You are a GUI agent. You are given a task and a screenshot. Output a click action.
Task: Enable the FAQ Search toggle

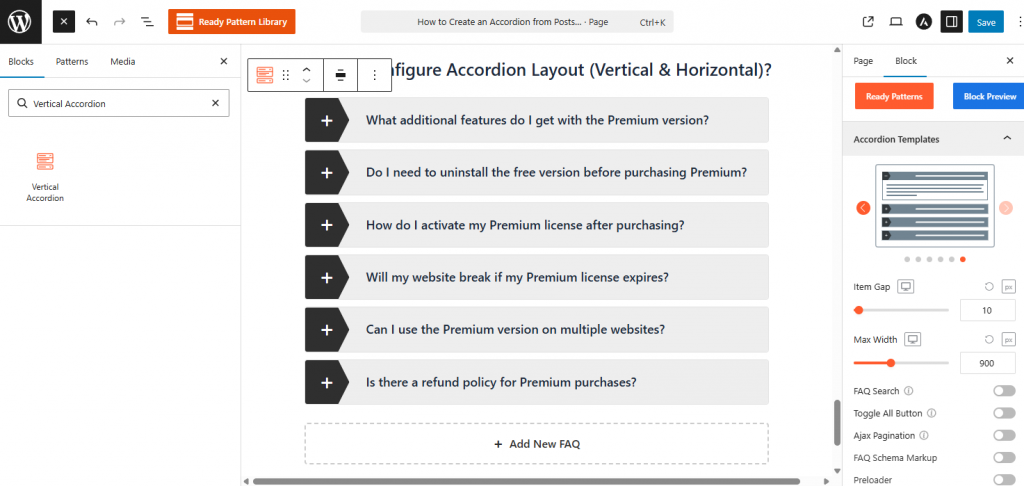click(x=1004, y=391)
